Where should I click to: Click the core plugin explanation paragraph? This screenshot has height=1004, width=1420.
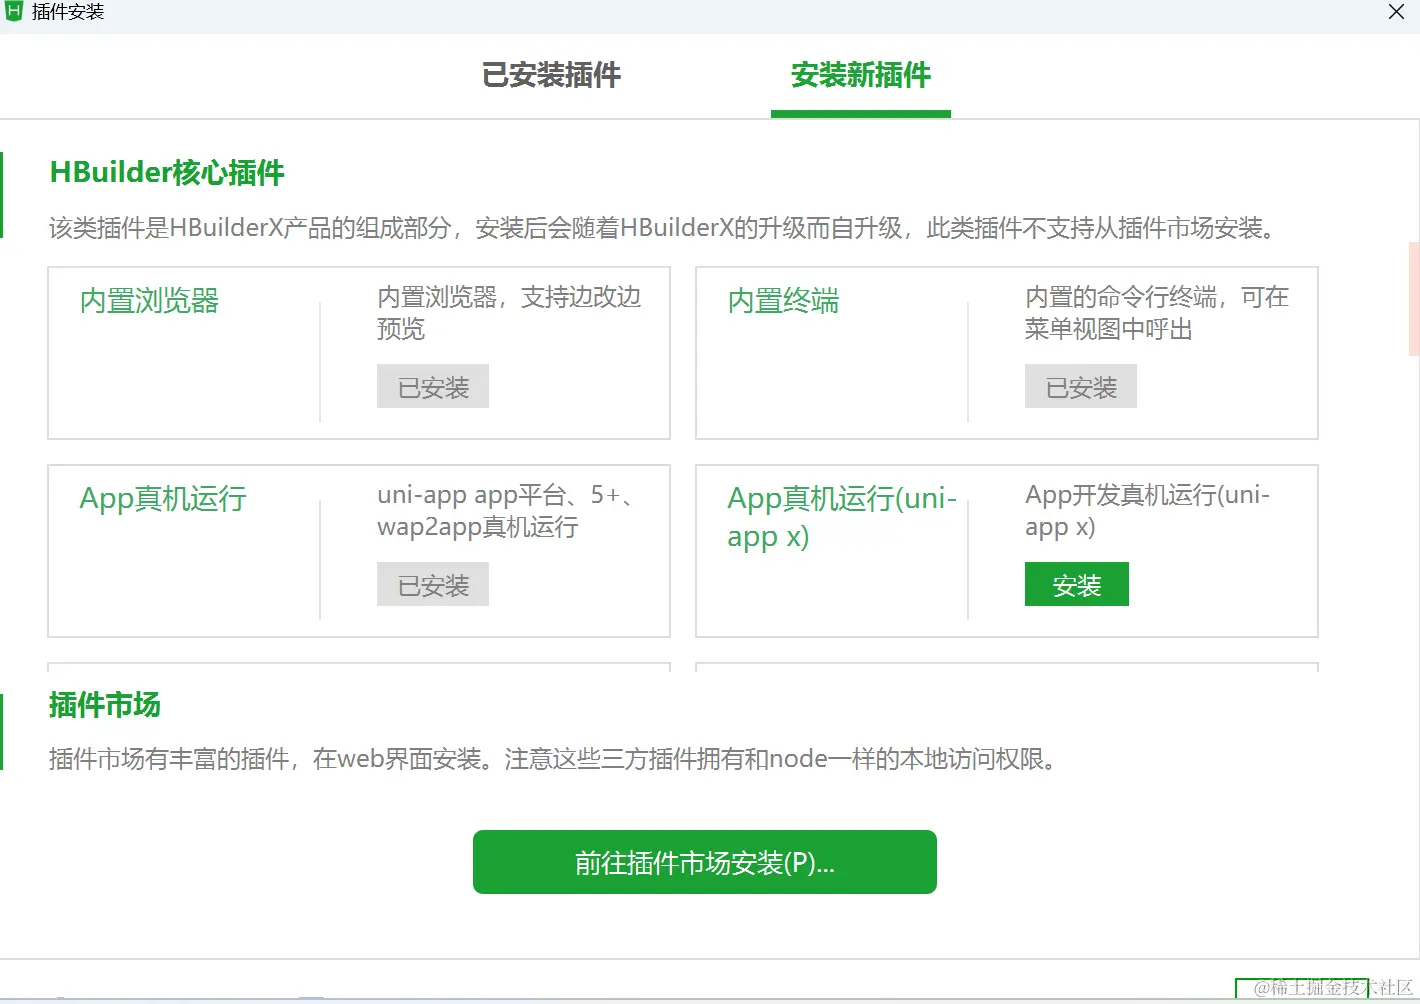click(664, 228)
